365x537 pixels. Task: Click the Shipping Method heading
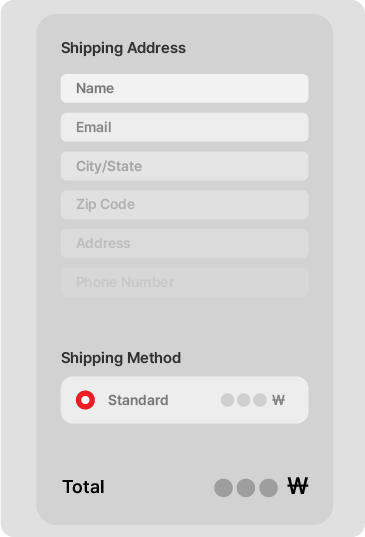[x=121, y=358]
